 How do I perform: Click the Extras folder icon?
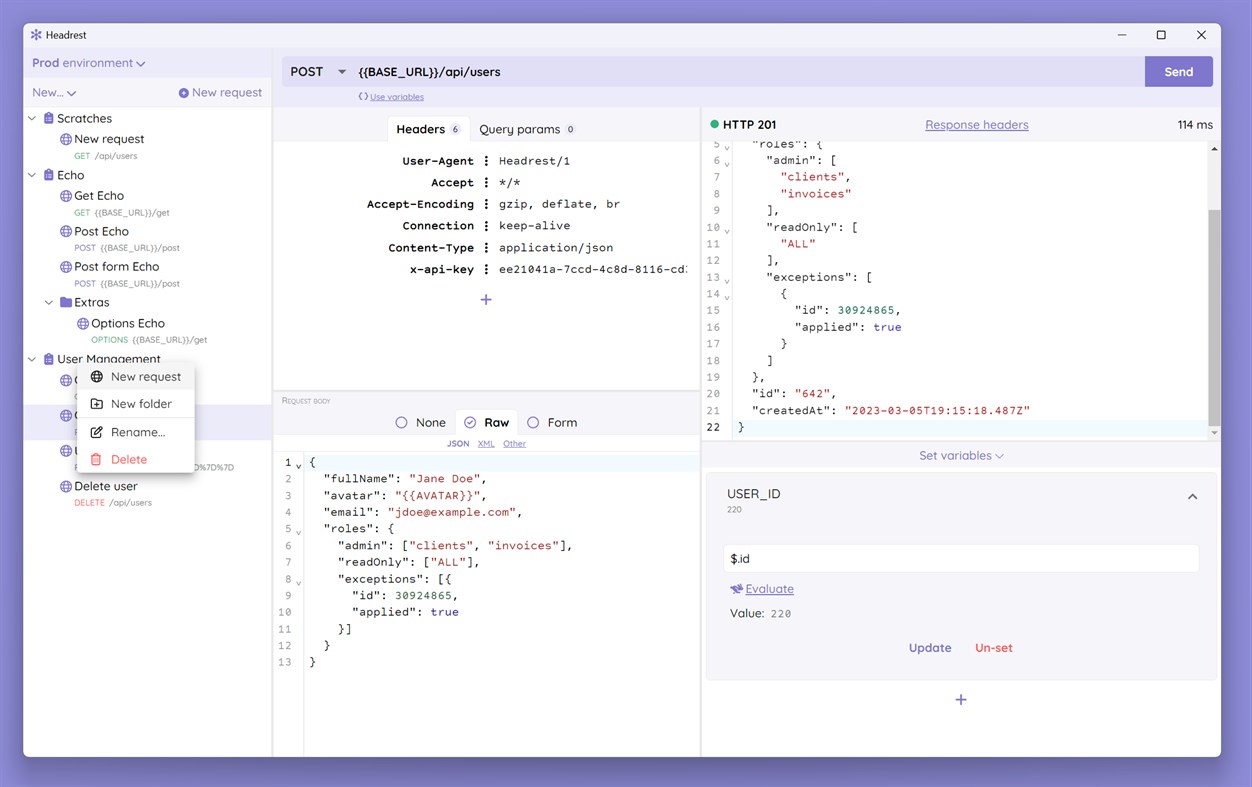pos(66,302)
